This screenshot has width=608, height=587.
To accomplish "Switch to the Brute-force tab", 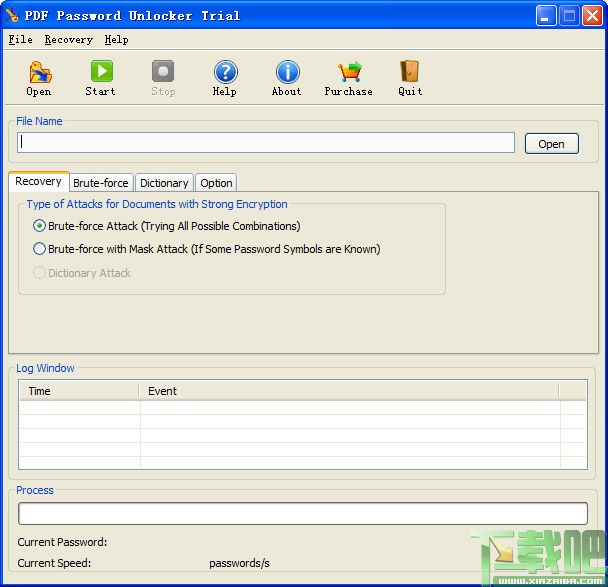I will tap(101, 183).
